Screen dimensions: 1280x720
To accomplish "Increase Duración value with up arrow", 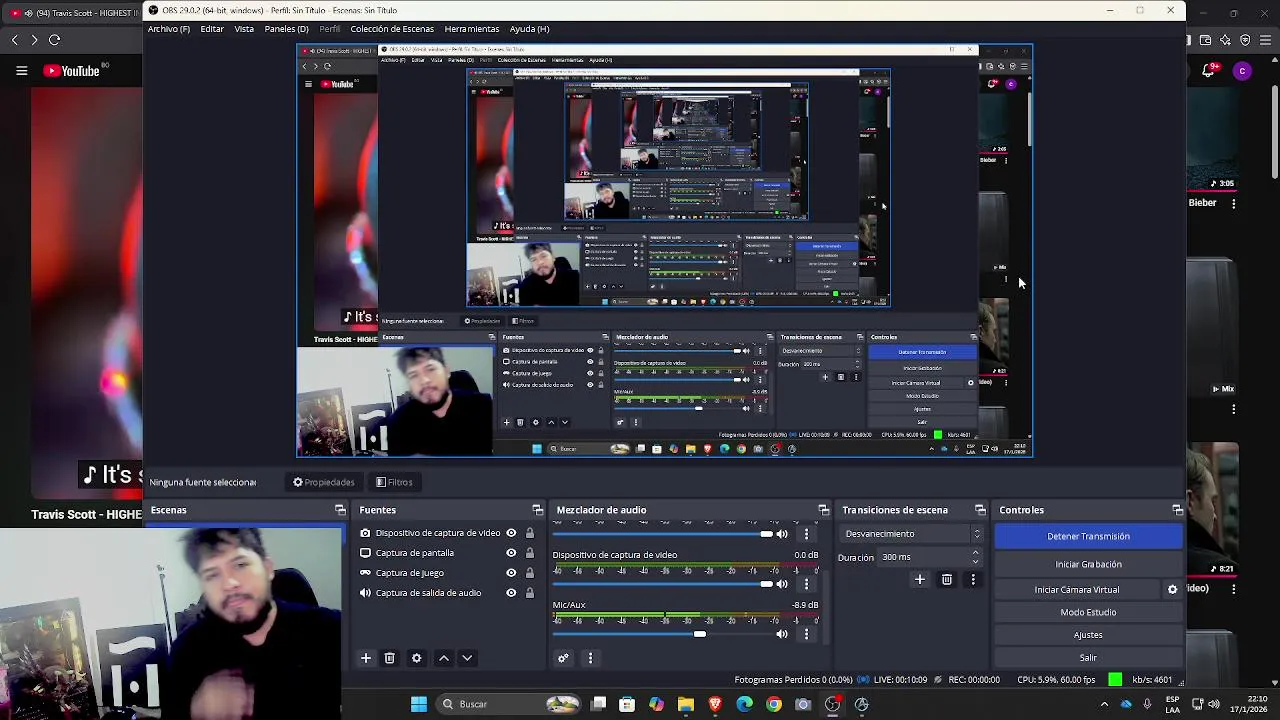I will point(975,553).
